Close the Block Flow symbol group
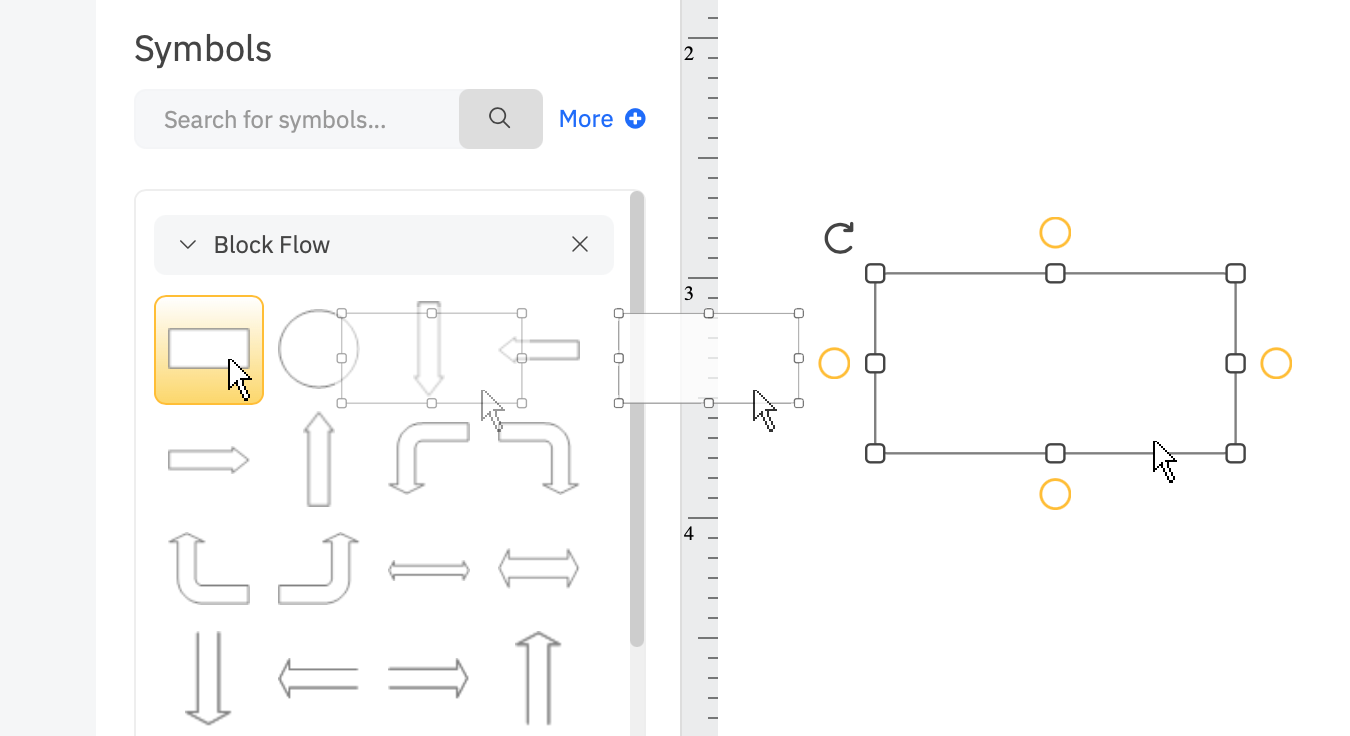This screenshot has width=1350, height=736. [579, 244]
